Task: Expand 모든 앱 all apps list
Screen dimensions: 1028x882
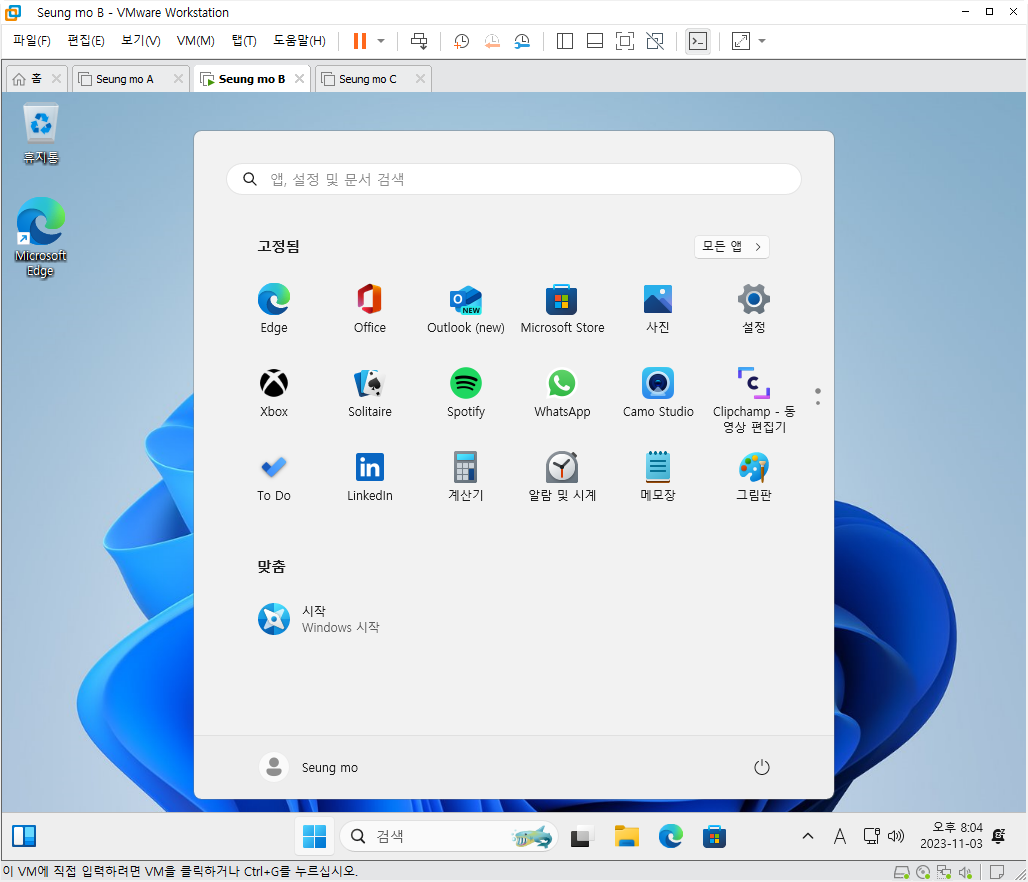Action: pyautogui.click(x=732, y=247)
